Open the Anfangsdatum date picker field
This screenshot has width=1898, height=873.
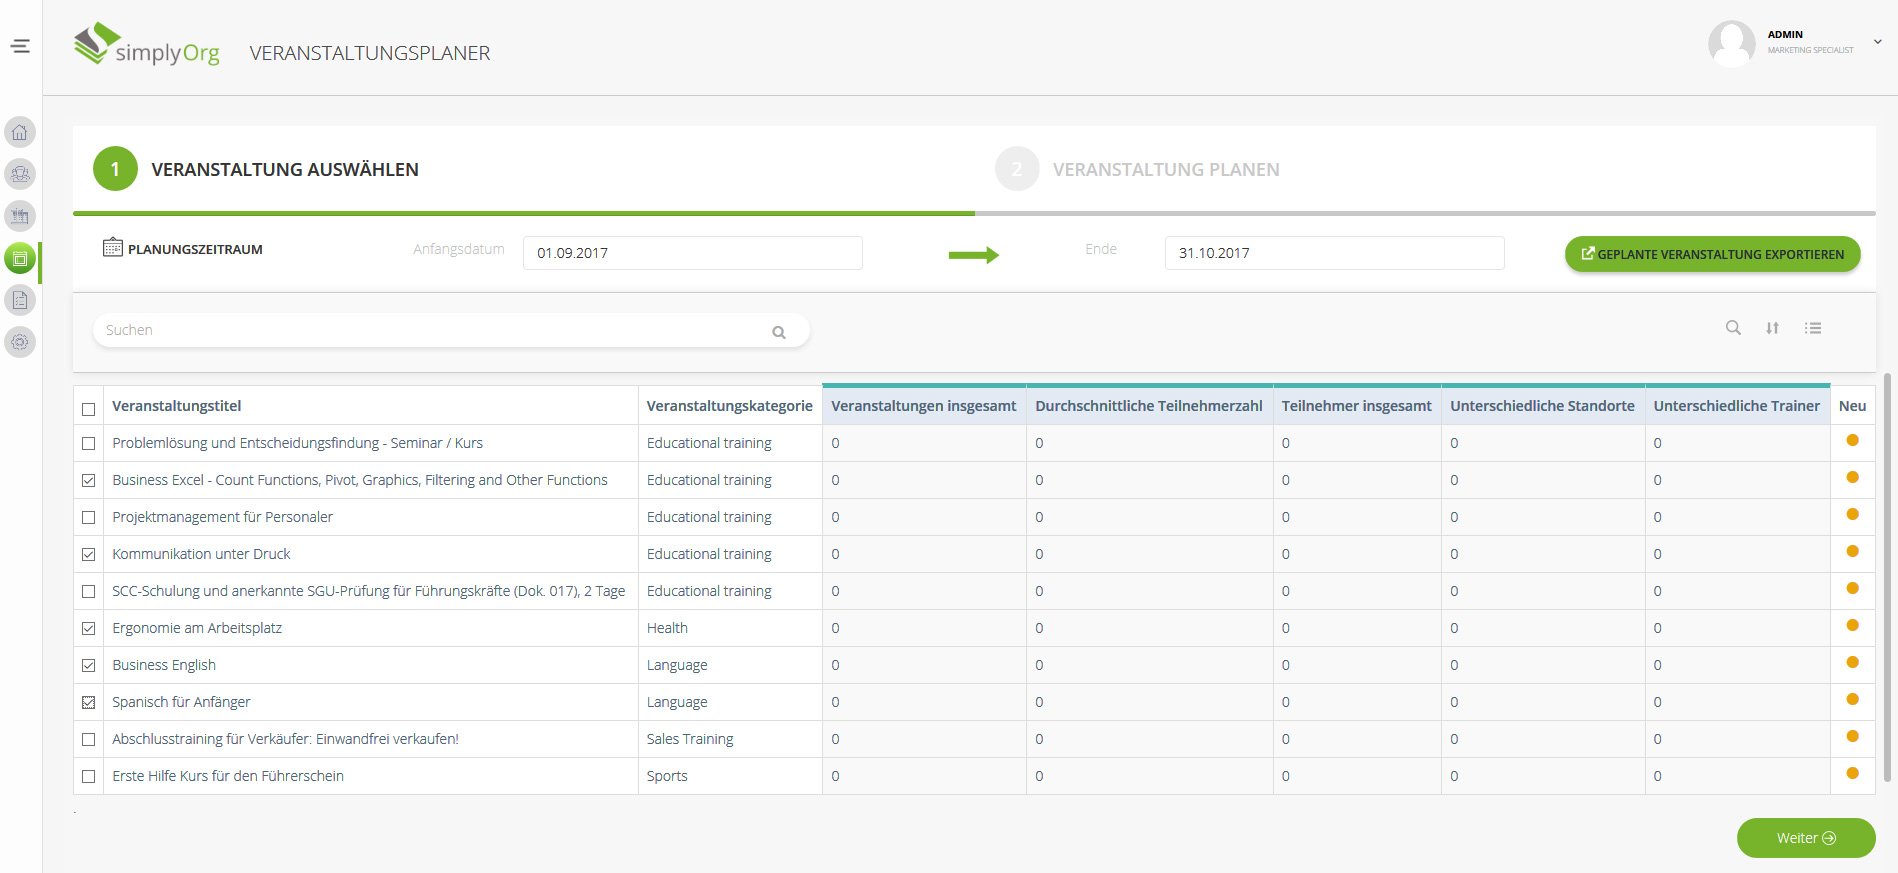point(692,253)
